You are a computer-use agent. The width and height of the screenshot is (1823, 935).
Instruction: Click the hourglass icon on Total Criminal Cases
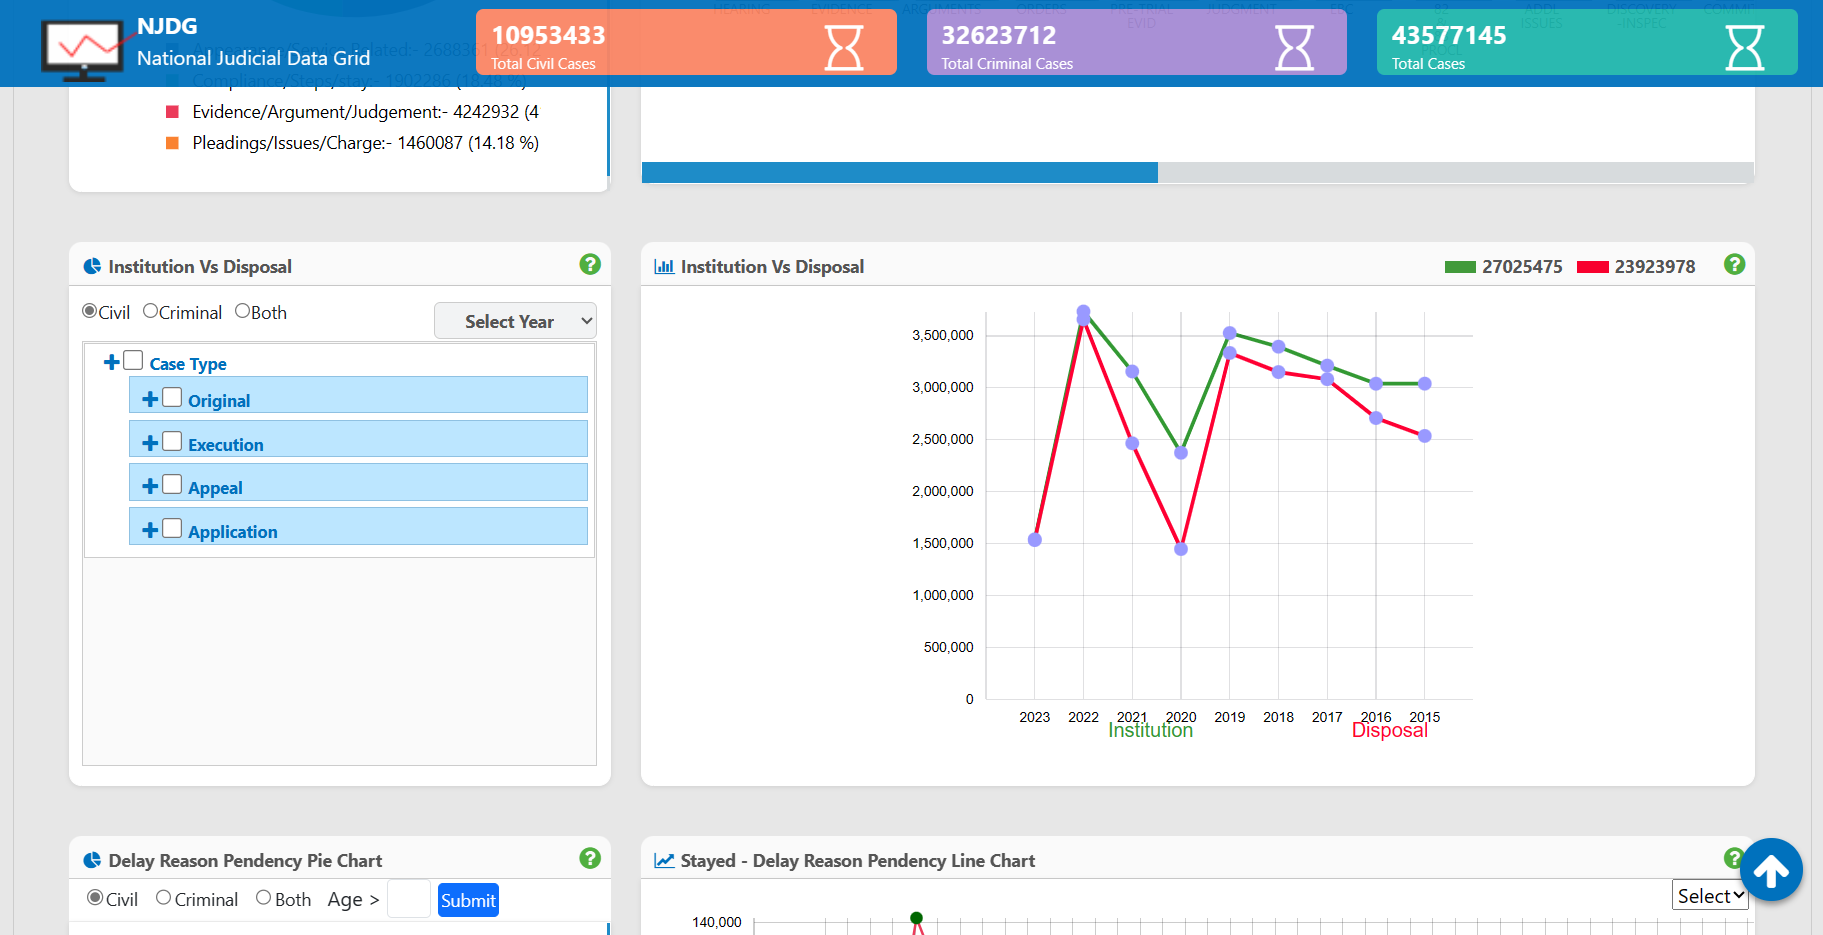(1294, 47)
